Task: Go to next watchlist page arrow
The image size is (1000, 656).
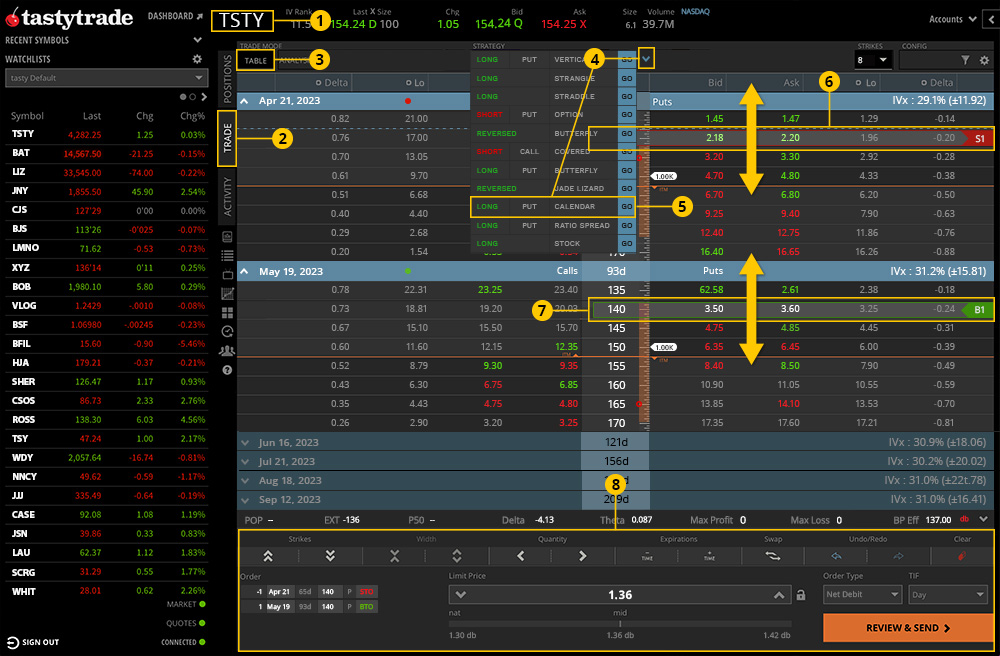Action: (204, 97)
